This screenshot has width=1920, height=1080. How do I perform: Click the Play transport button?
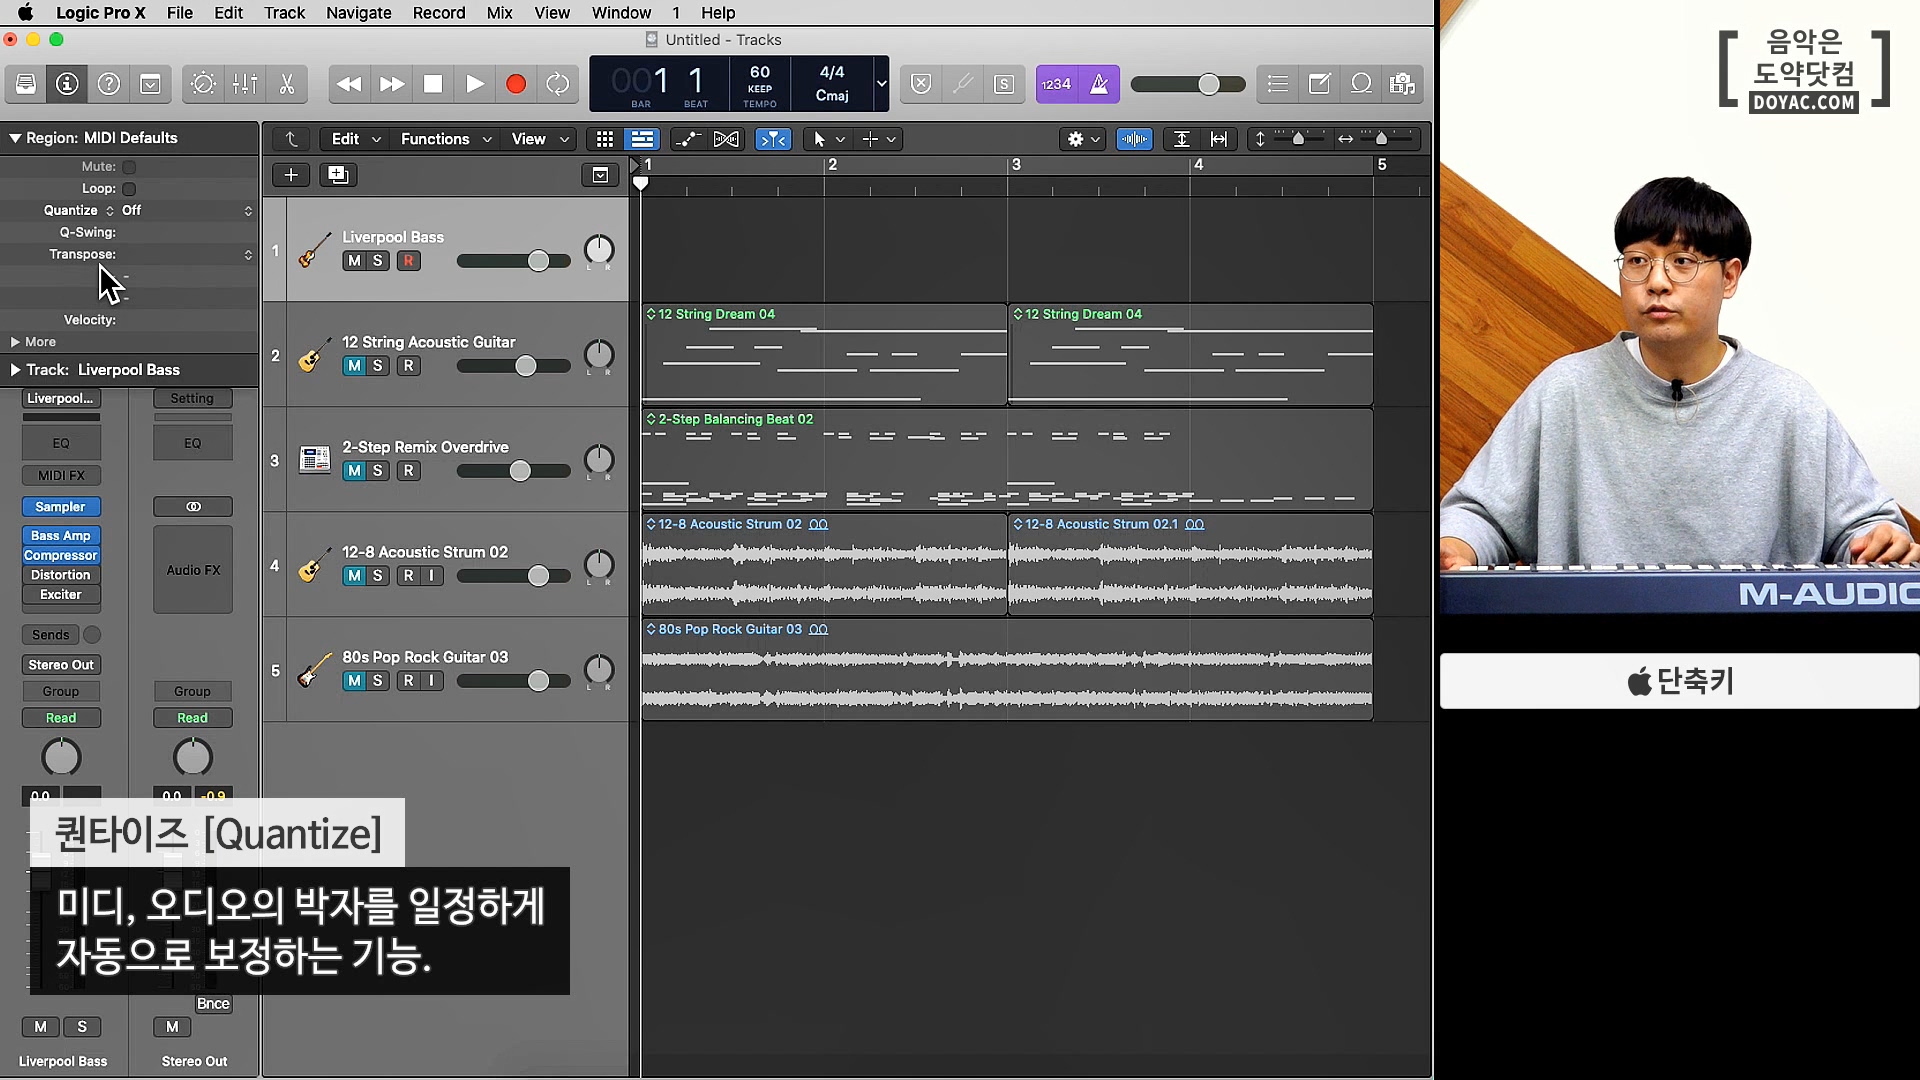(x=475, y=84)
